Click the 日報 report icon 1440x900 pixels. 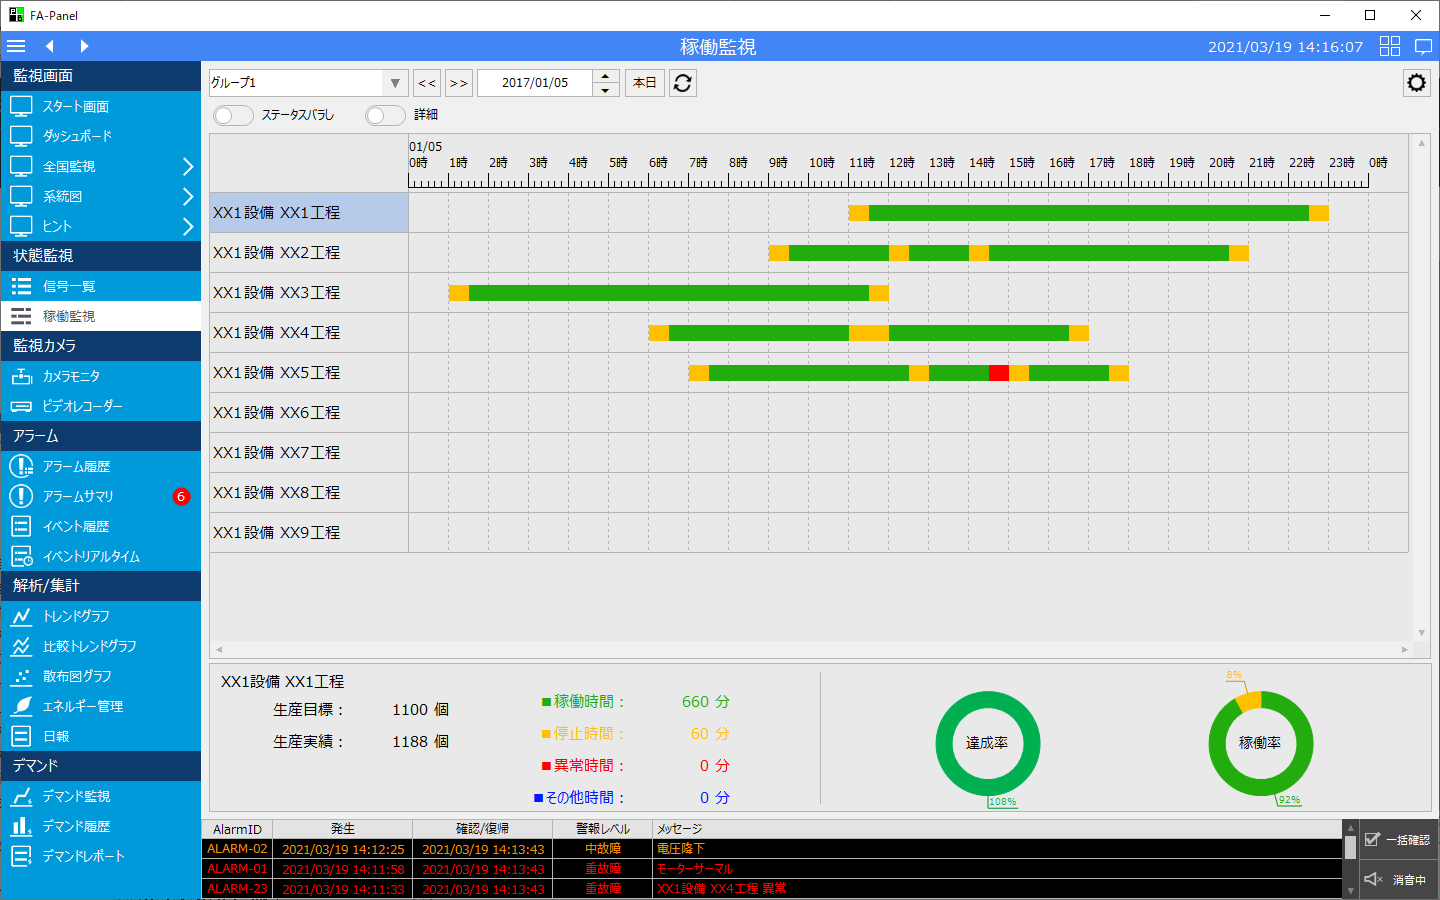pos(21,736)
